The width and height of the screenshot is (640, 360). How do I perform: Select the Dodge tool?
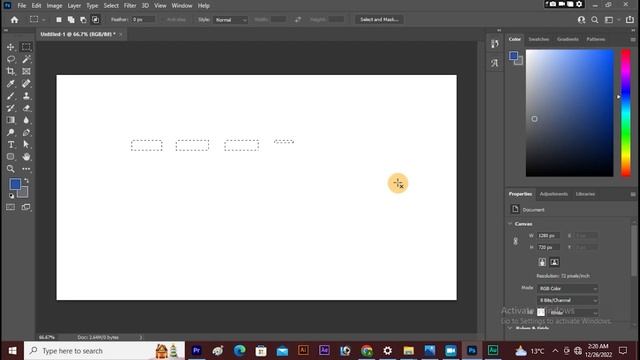pos(11,132)
